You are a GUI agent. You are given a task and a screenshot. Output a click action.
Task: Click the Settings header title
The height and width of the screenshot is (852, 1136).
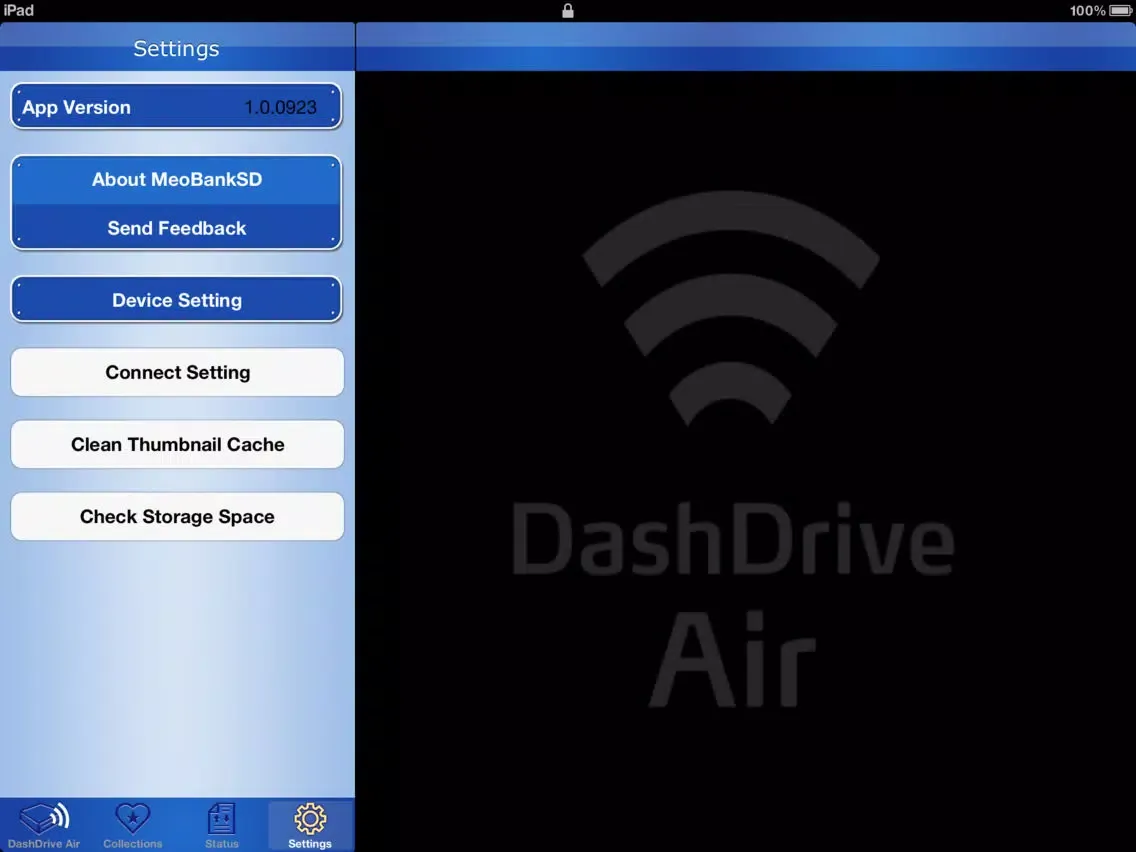click(176, 49)
